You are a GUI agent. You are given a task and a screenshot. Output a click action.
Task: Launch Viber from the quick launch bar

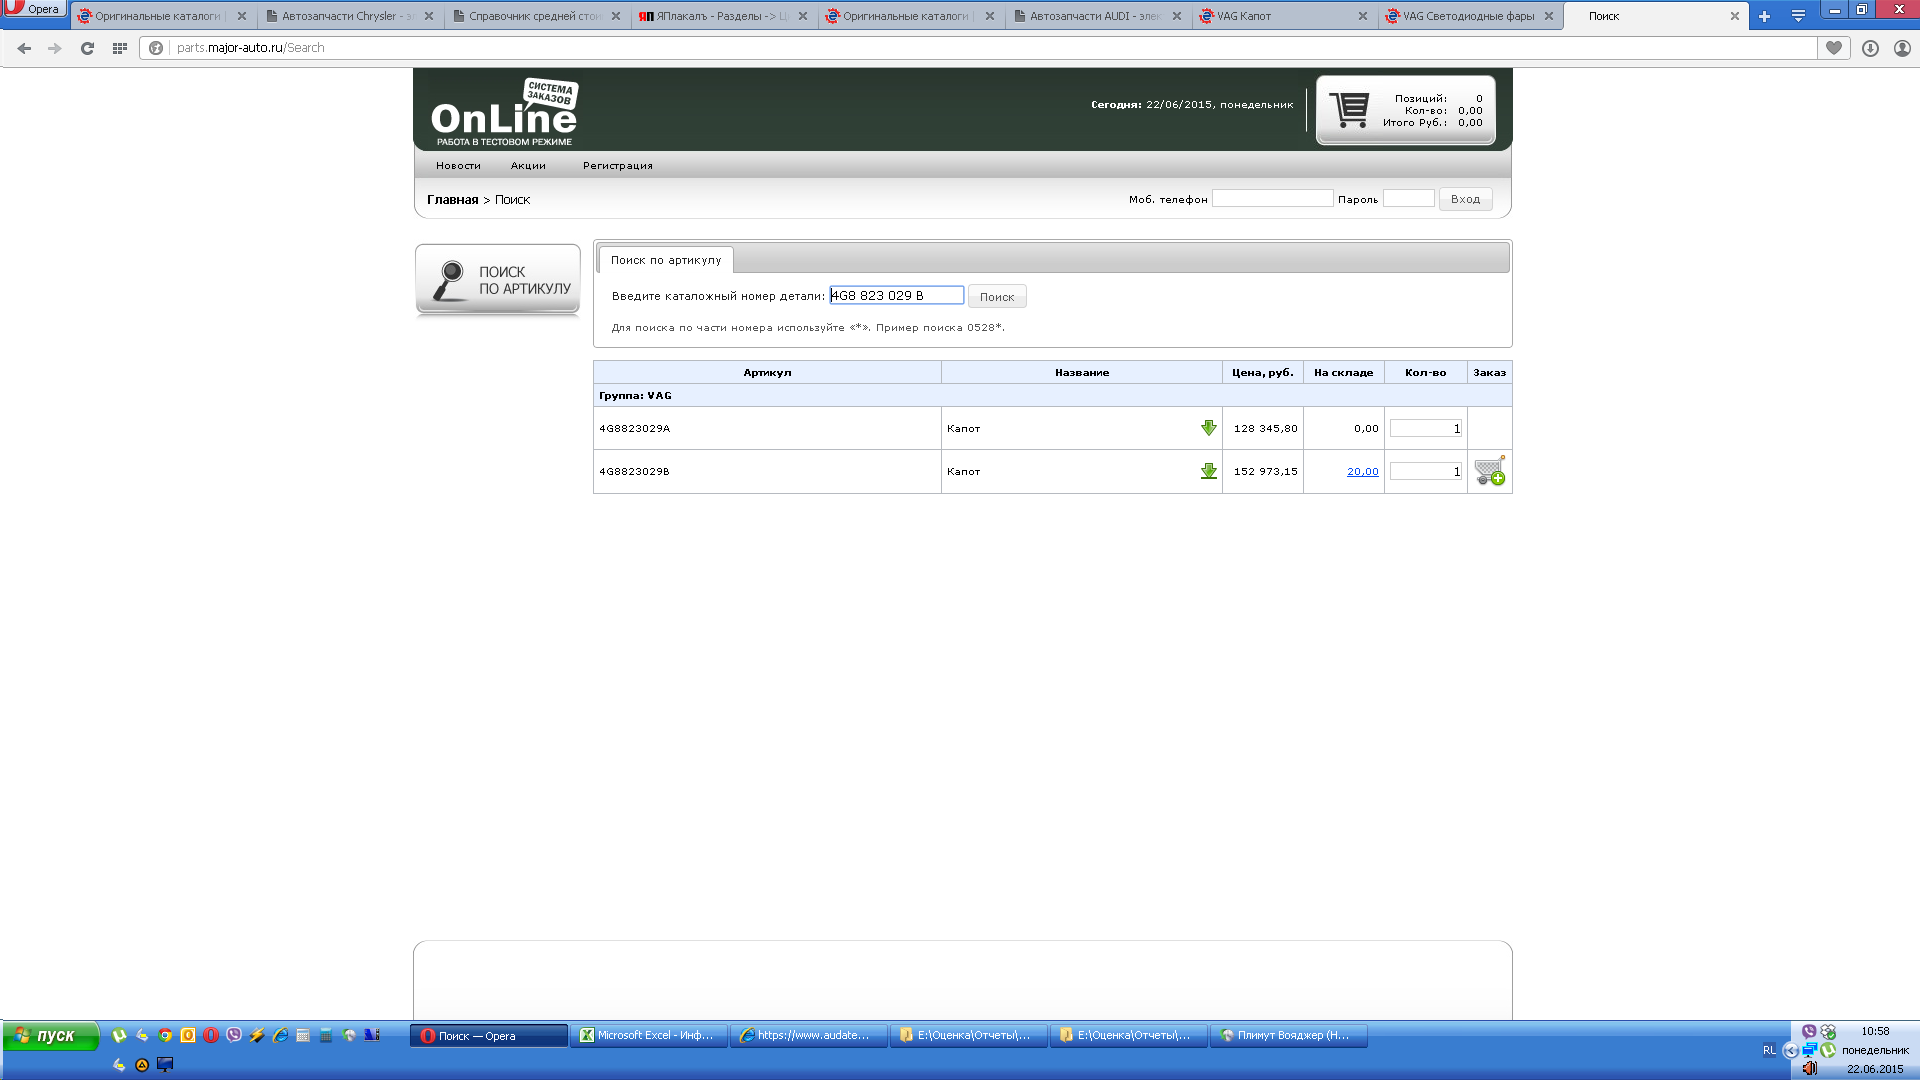click(x=234, y=1036)
